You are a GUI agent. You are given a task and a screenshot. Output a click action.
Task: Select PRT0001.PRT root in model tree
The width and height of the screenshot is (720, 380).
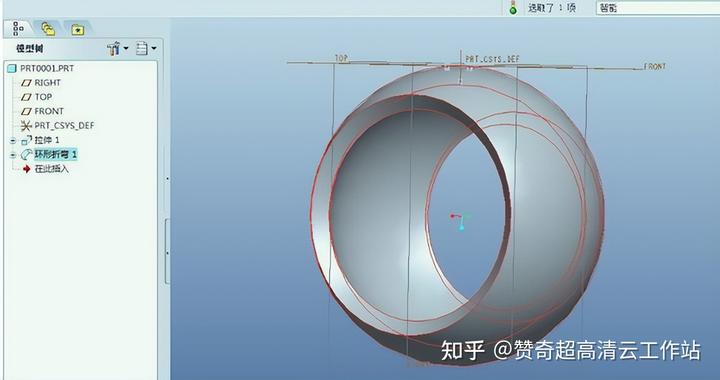point(46,68)
